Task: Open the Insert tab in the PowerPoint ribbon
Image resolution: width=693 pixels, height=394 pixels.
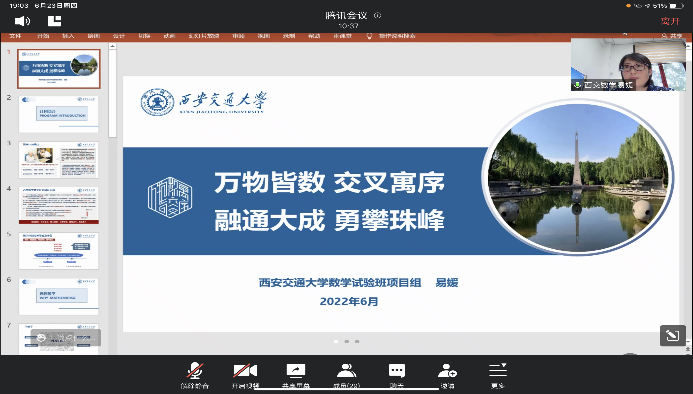Action: (68, 36)
